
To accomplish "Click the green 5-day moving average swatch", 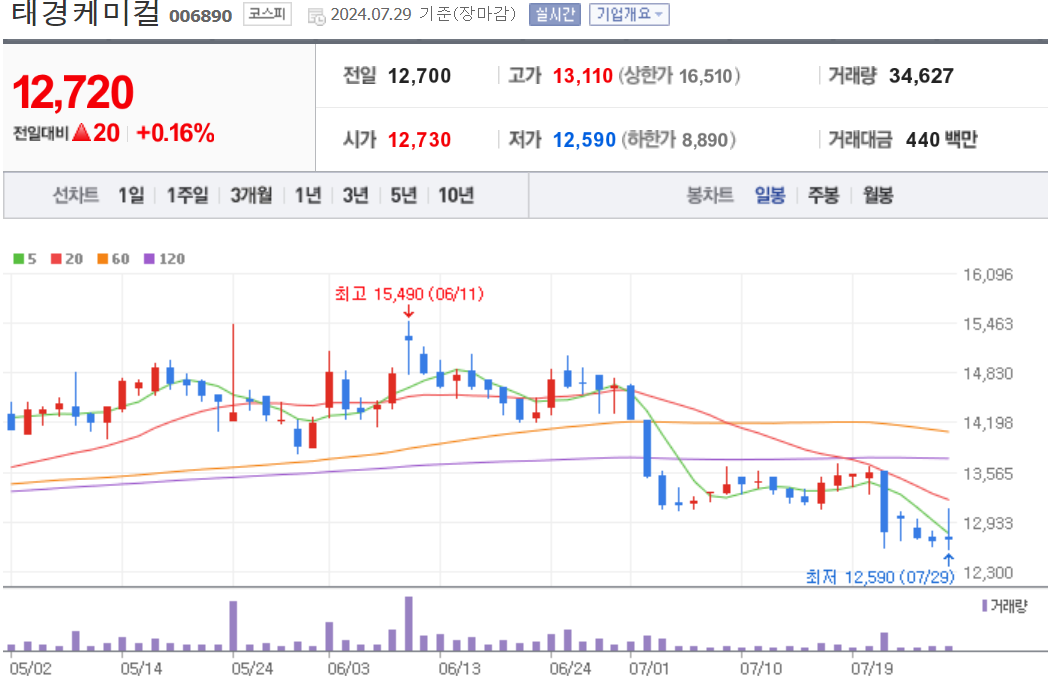I will 19,259.
